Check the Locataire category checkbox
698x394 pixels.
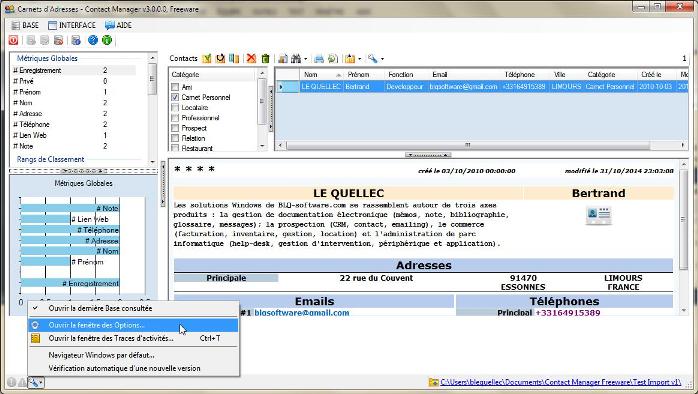tap(175, 108)
